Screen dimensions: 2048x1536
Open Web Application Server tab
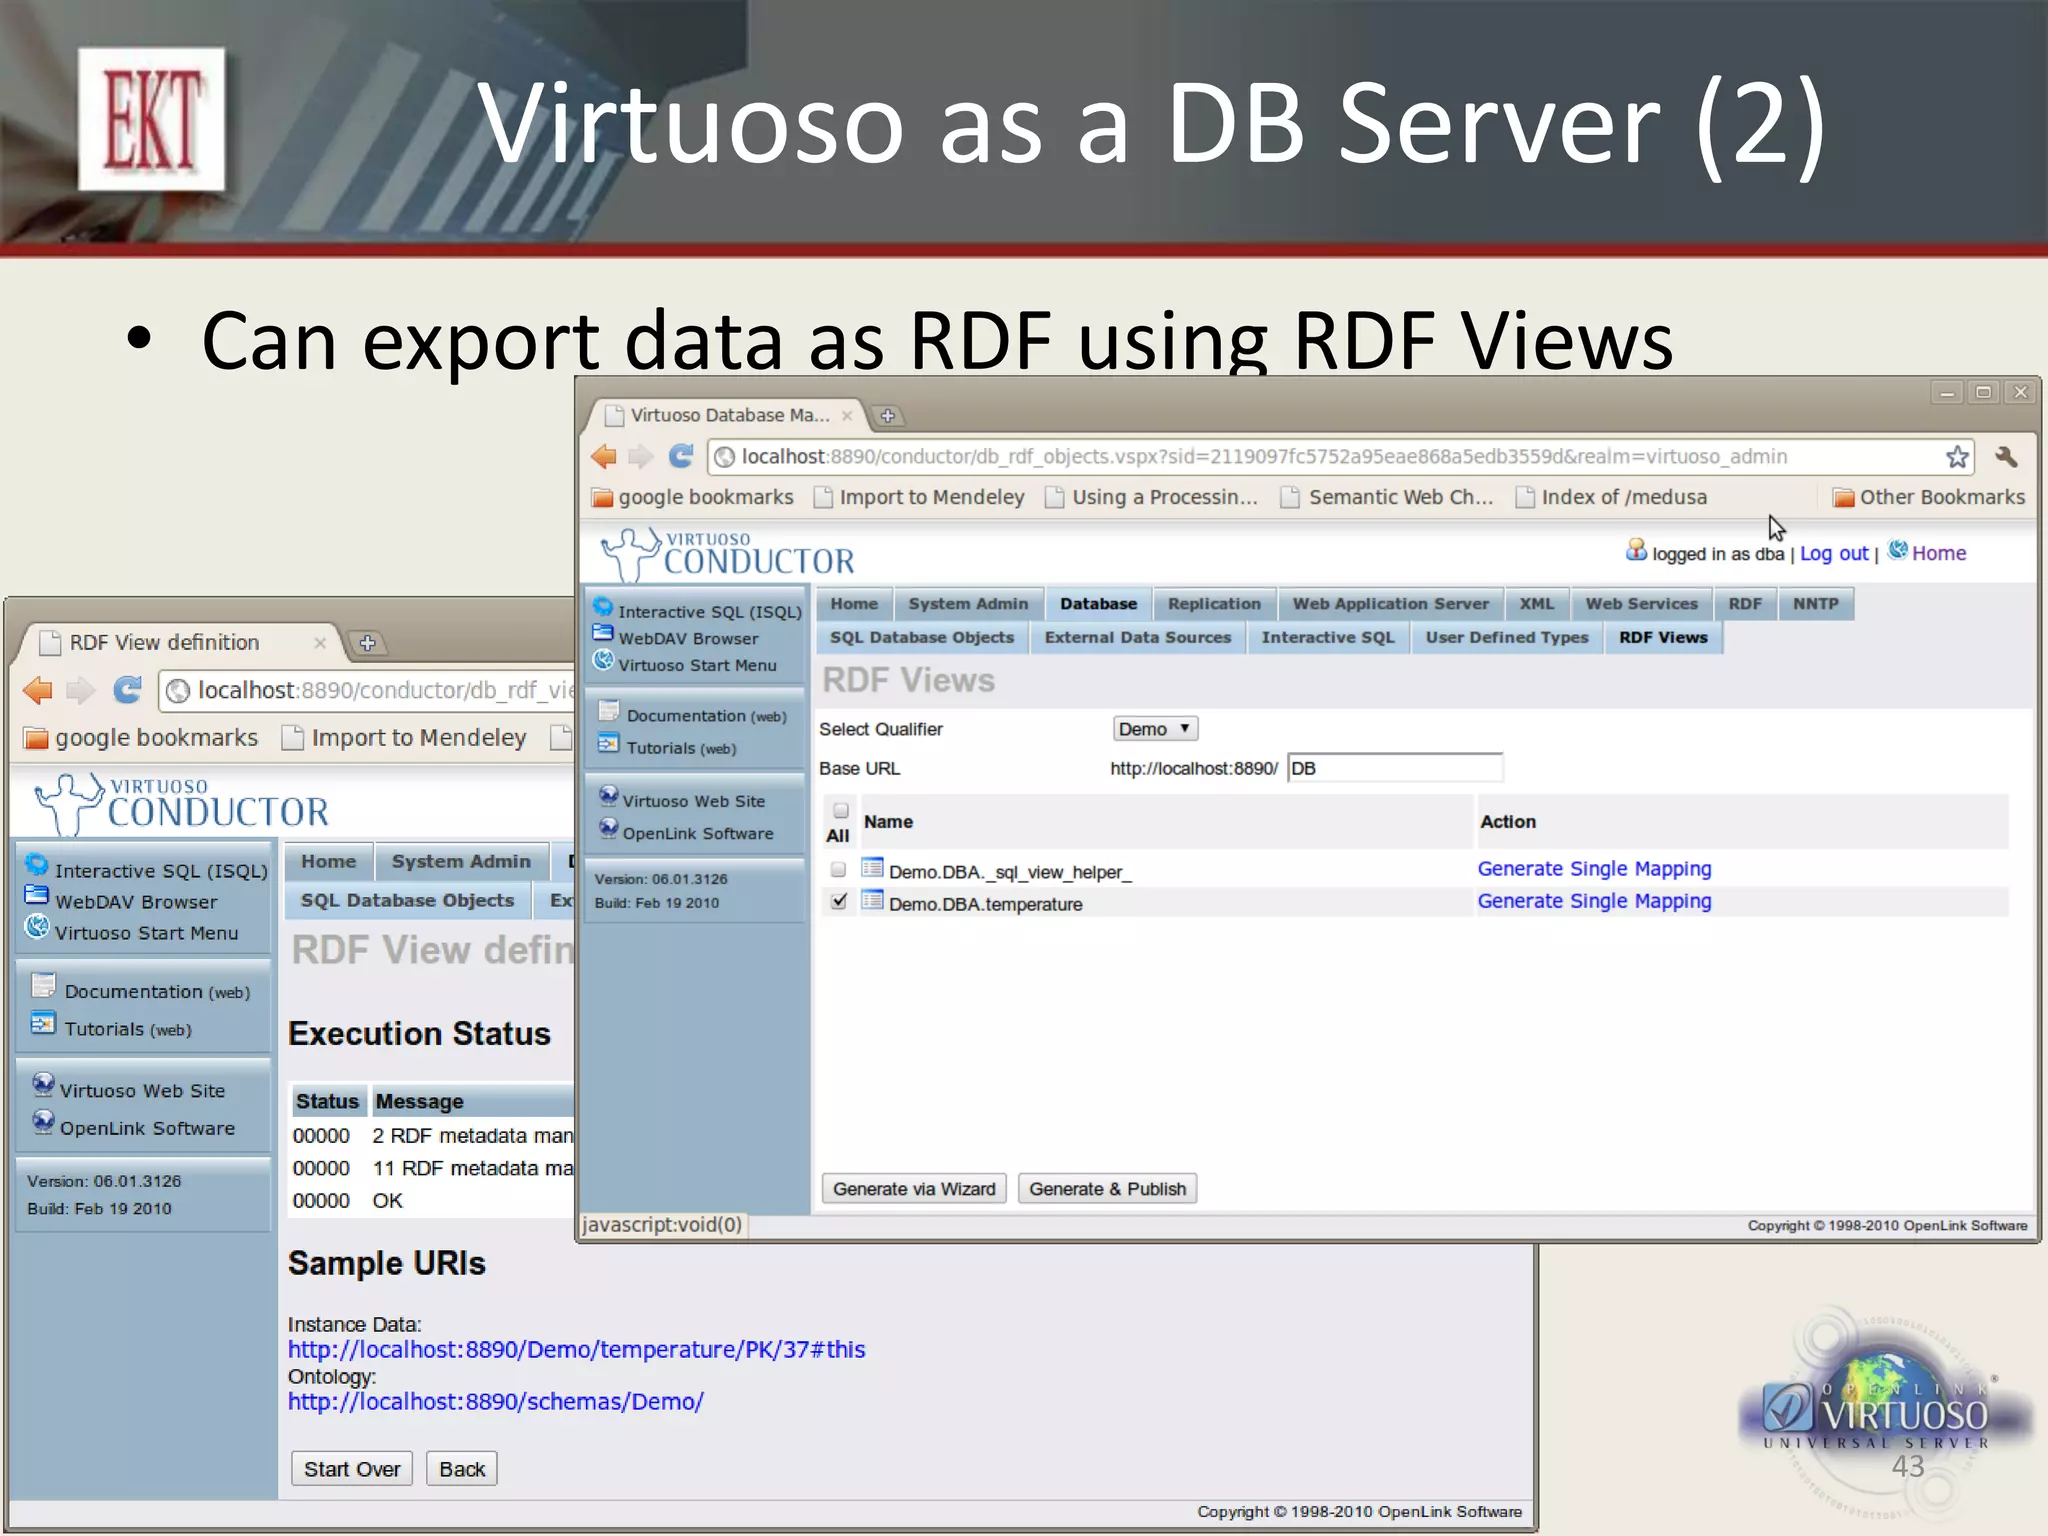tap(1390, 604)
